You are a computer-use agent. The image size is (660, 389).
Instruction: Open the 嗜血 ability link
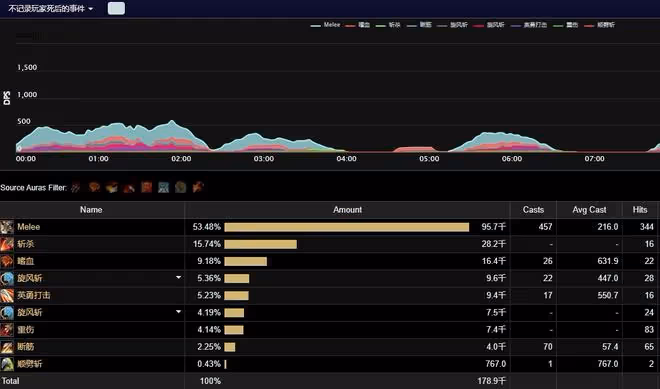(26, 261)
